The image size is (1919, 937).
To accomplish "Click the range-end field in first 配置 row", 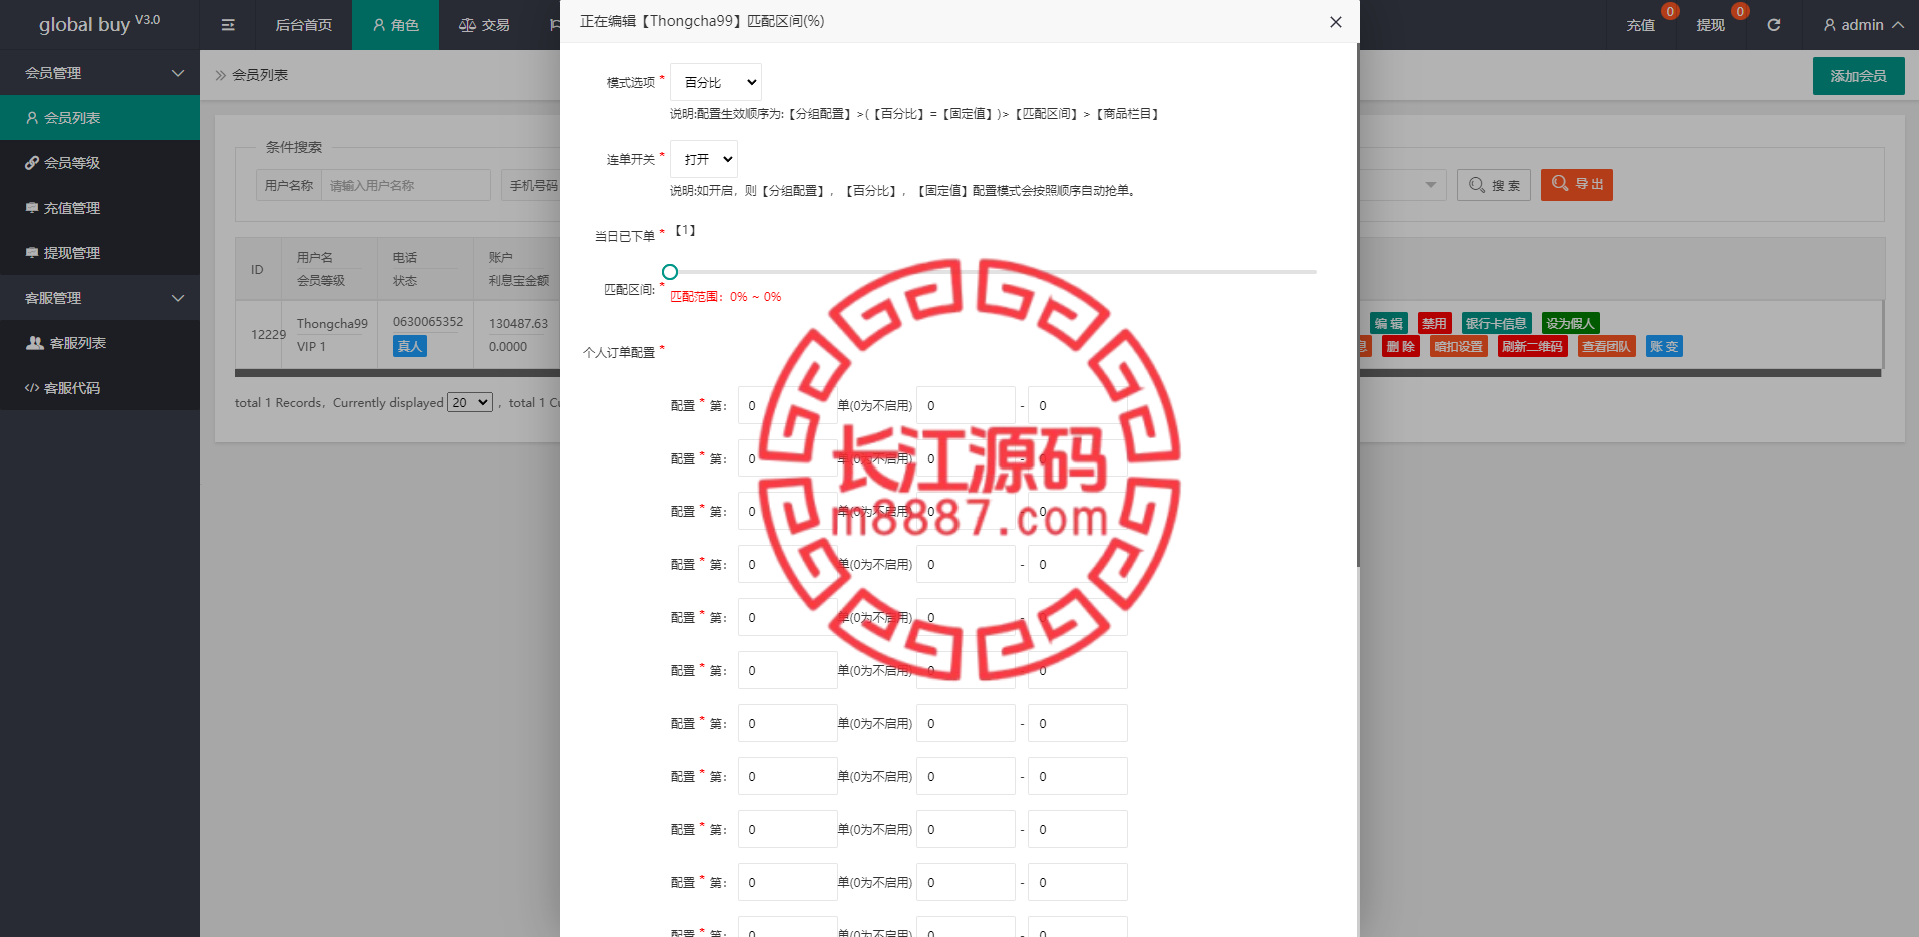I will click(x=1078, y=405).
